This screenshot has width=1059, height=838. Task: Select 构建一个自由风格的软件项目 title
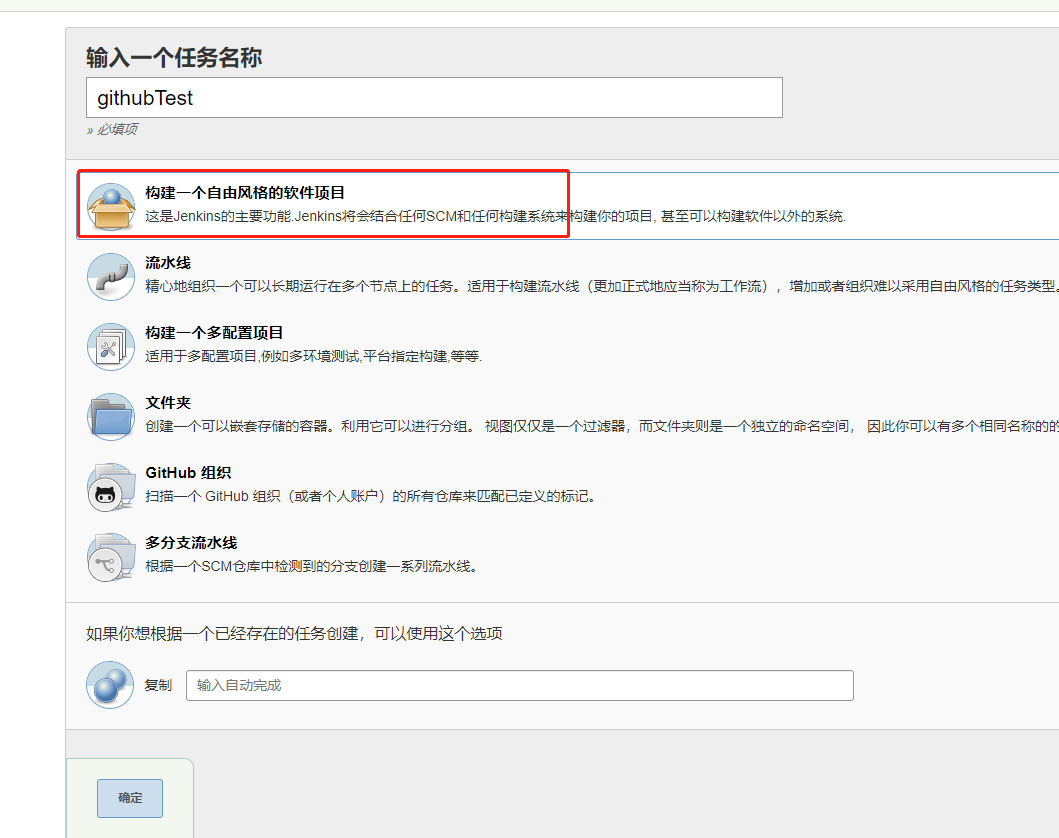[244, 193]
